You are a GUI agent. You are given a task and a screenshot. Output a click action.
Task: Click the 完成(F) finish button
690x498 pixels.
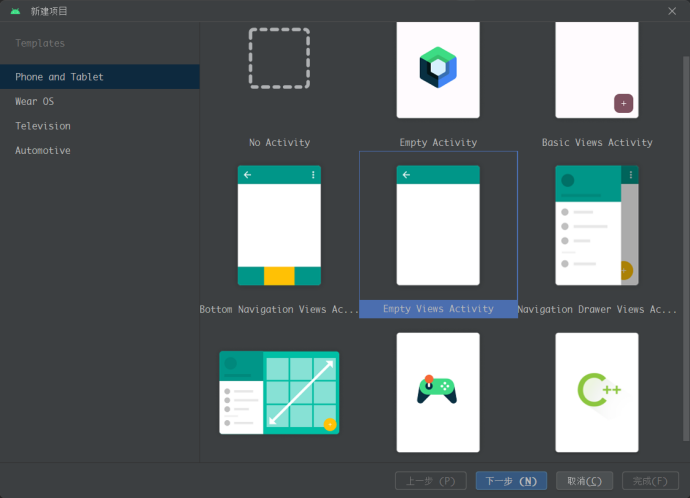tap(650, 481)
